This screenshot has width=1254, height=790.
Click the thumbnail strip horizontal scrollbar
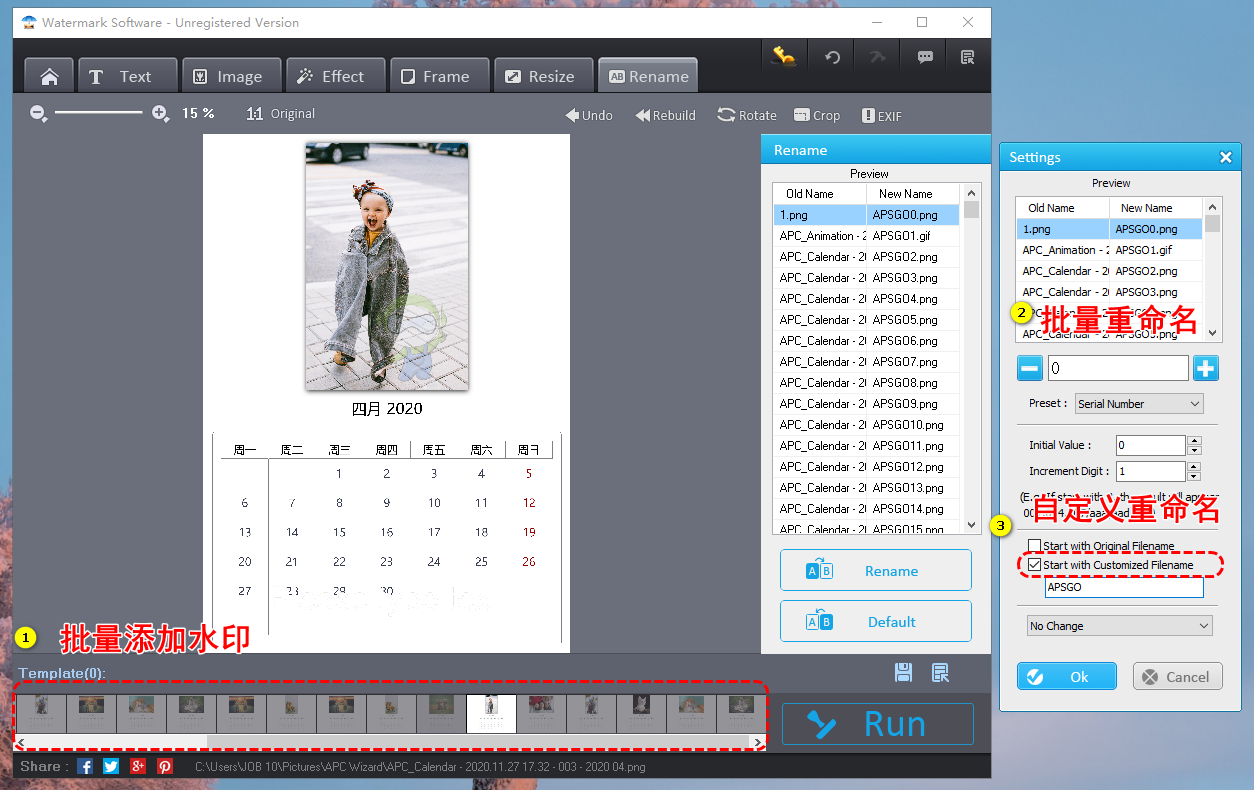pos(390,742)
